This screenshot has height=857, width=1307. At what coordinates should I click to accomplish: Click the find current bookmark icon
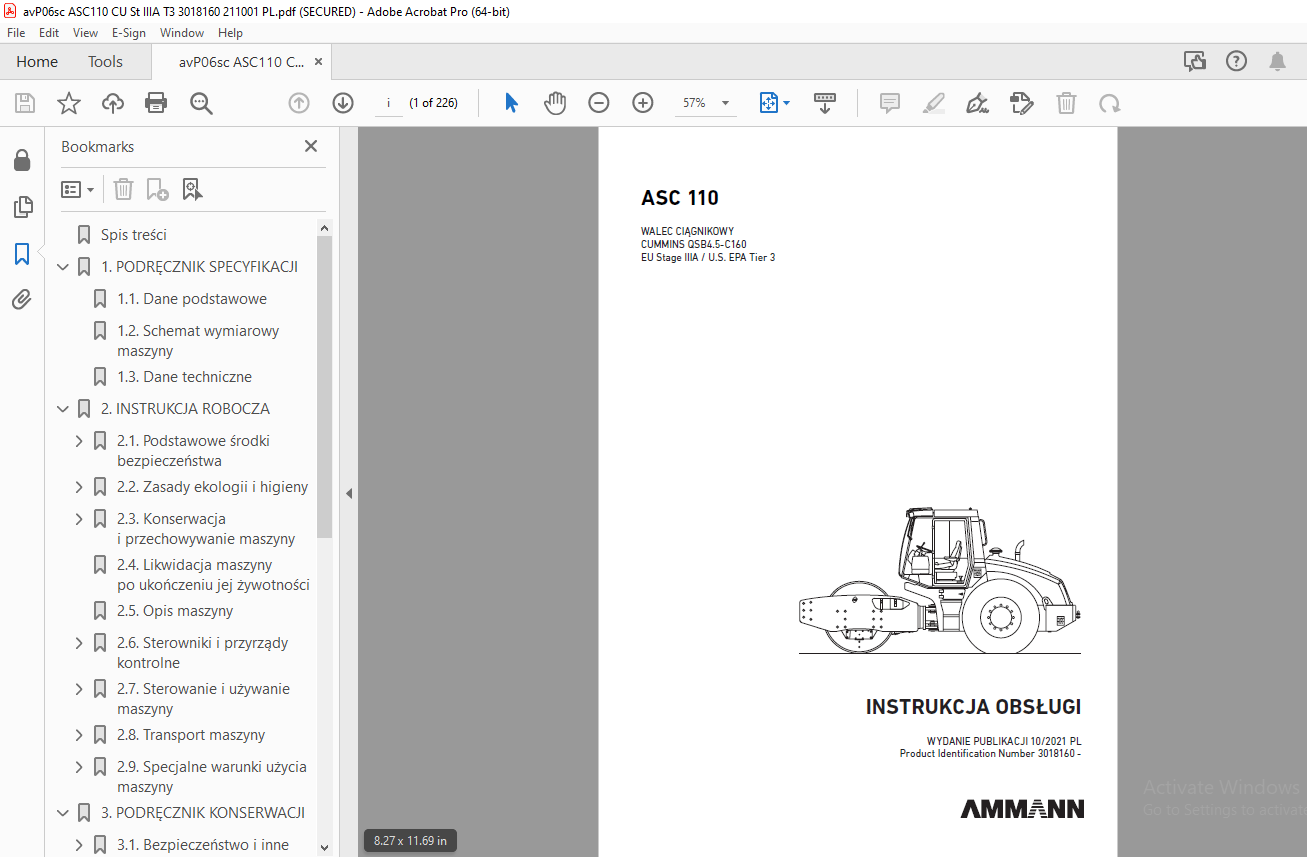click(193, 189)
